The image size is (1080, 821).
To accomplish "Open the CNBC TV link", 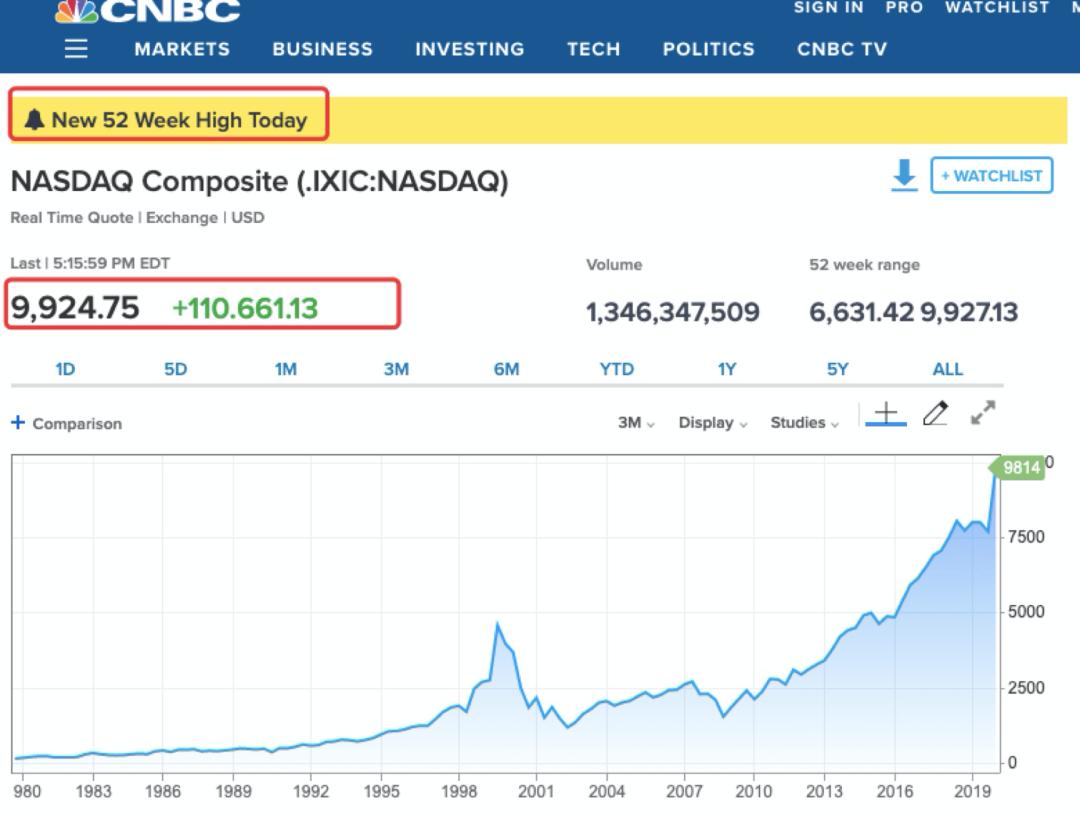I will click(841, 49).
